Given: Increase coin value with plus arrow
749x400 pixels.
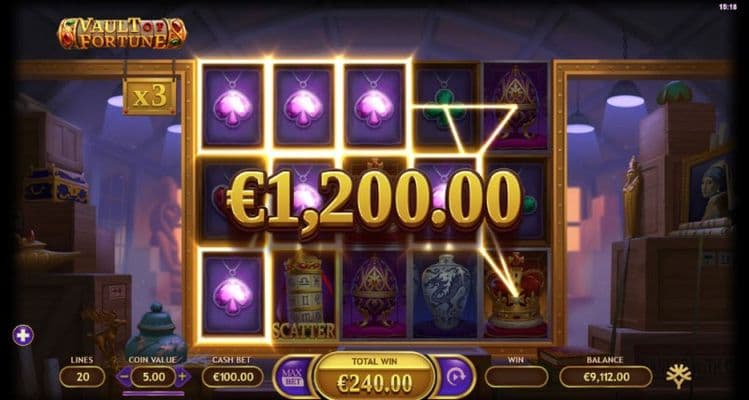Looking at the screenshot, I should 182,377.
